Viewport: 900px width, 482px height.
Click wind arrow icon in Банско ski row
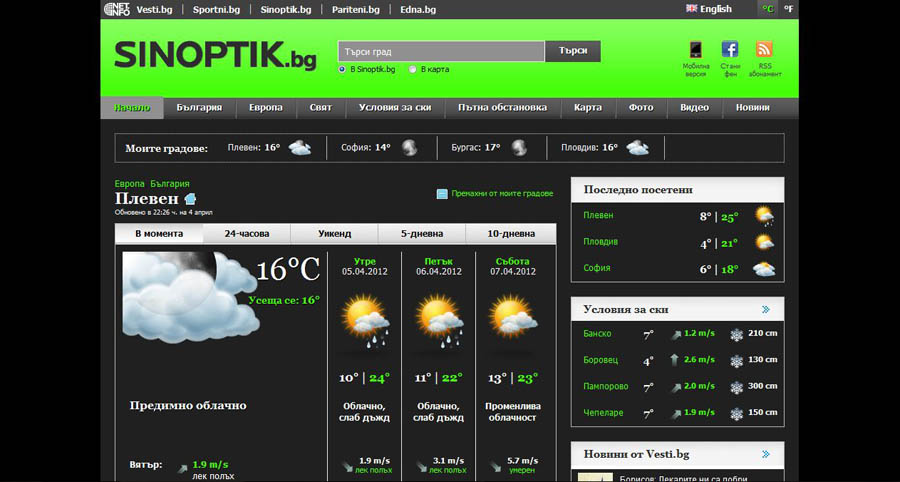[x=676, y=335]
